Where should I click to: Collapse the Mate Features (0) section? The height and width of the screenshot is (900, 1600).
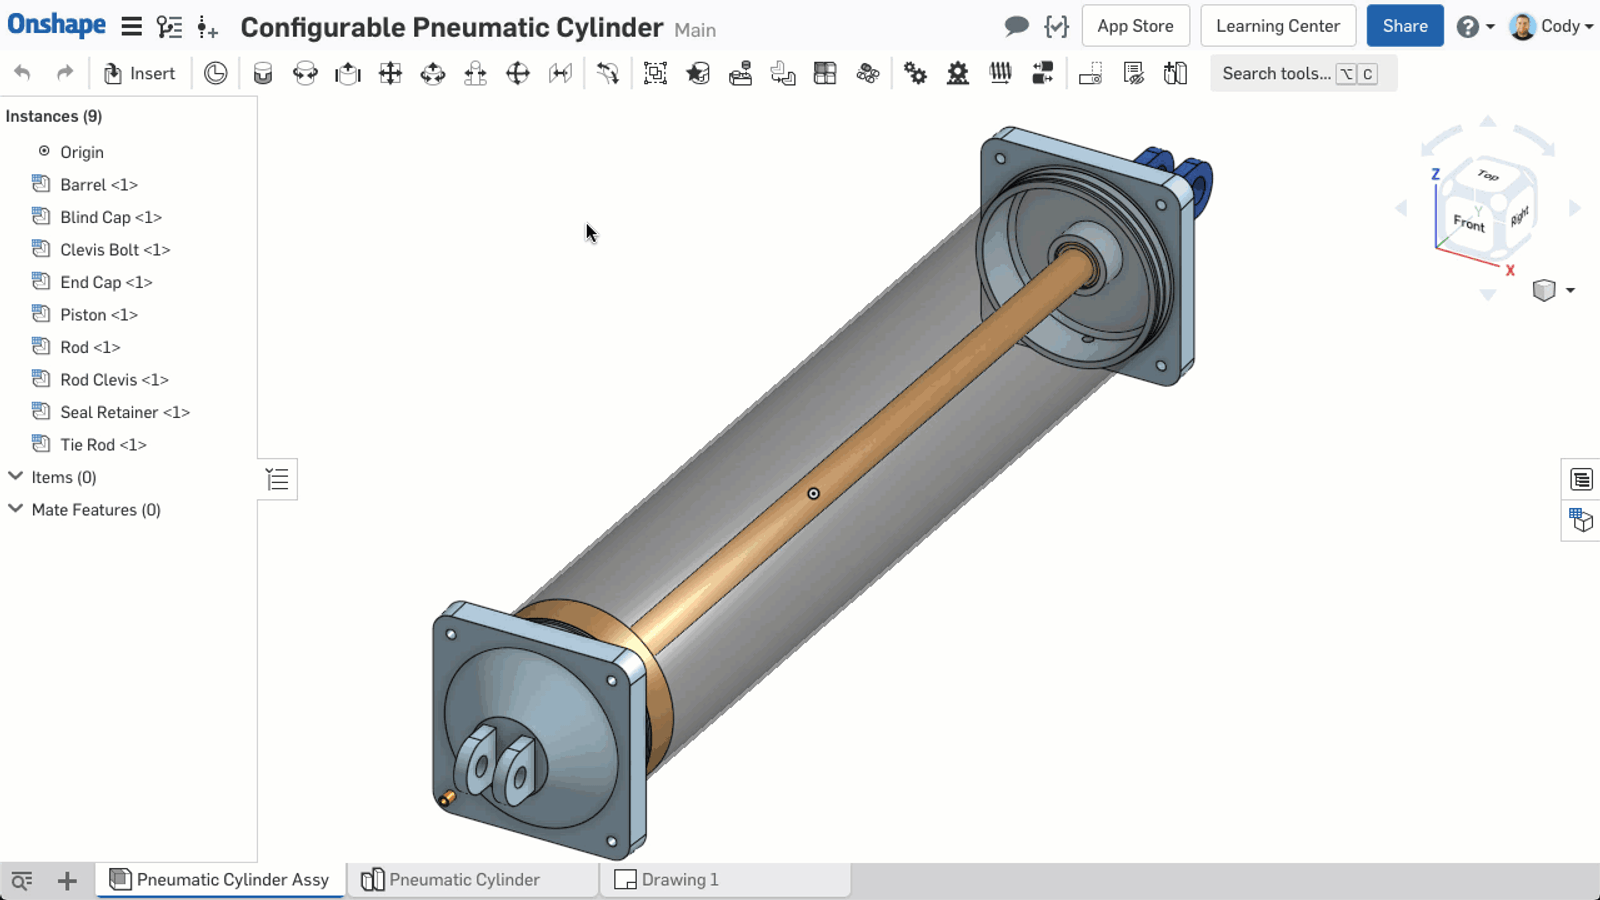click(16, 509)
